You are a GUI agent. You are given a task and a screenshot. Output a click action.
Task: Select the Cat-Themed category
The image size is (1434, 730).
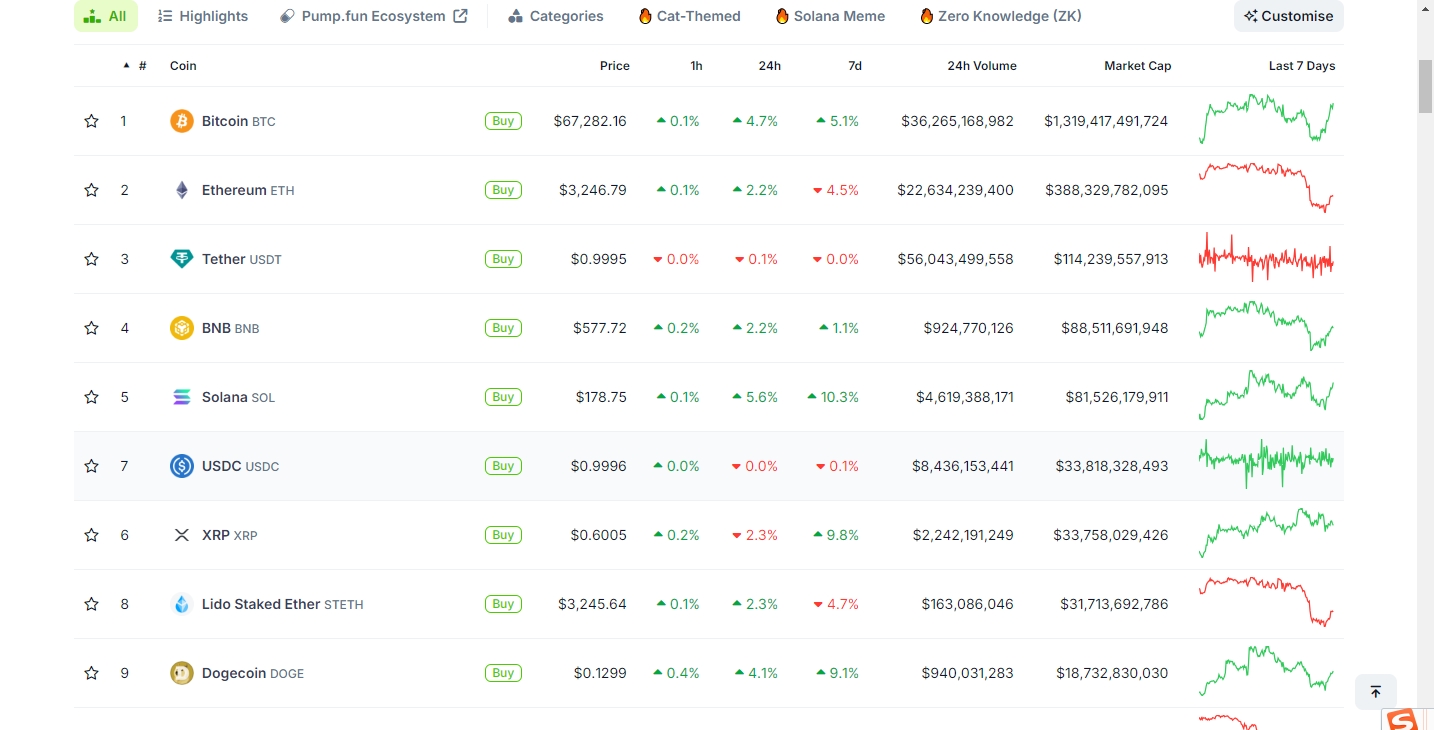pos(690,16)
